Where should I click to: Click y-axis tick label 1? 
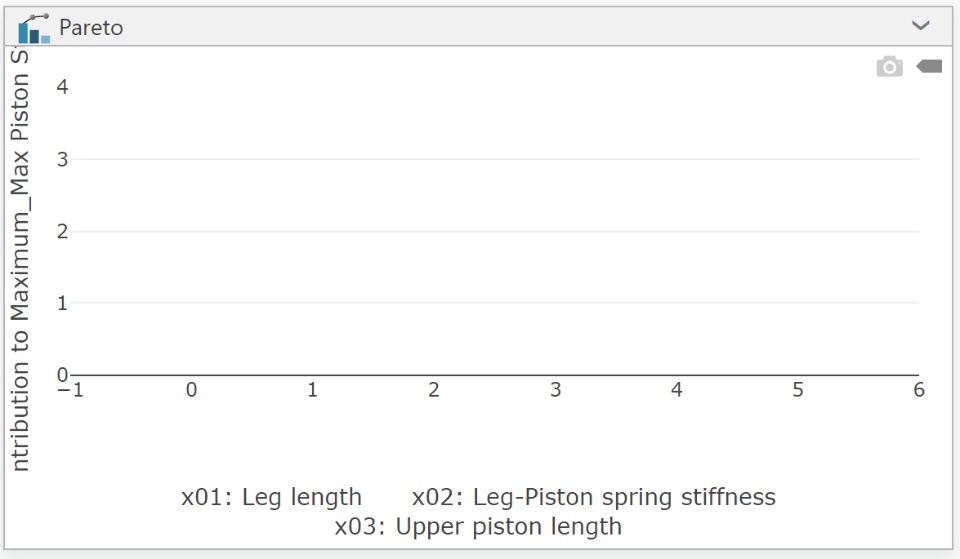pyautogui.click(x=62, y=303)
